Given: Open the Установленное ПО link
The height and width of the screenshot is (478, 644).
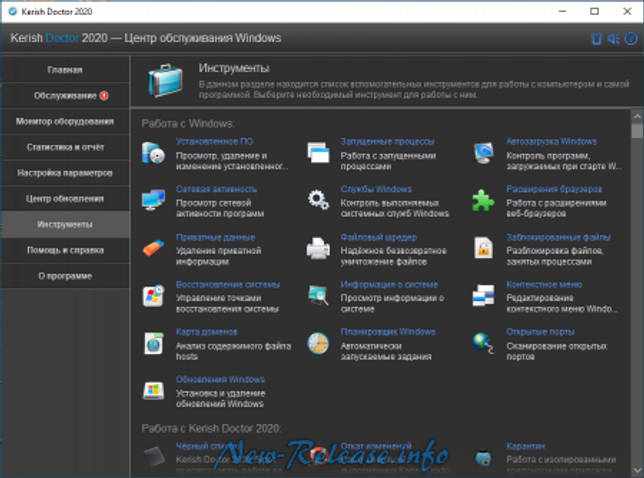Looking at the screenshot, I should coord(214,141).
